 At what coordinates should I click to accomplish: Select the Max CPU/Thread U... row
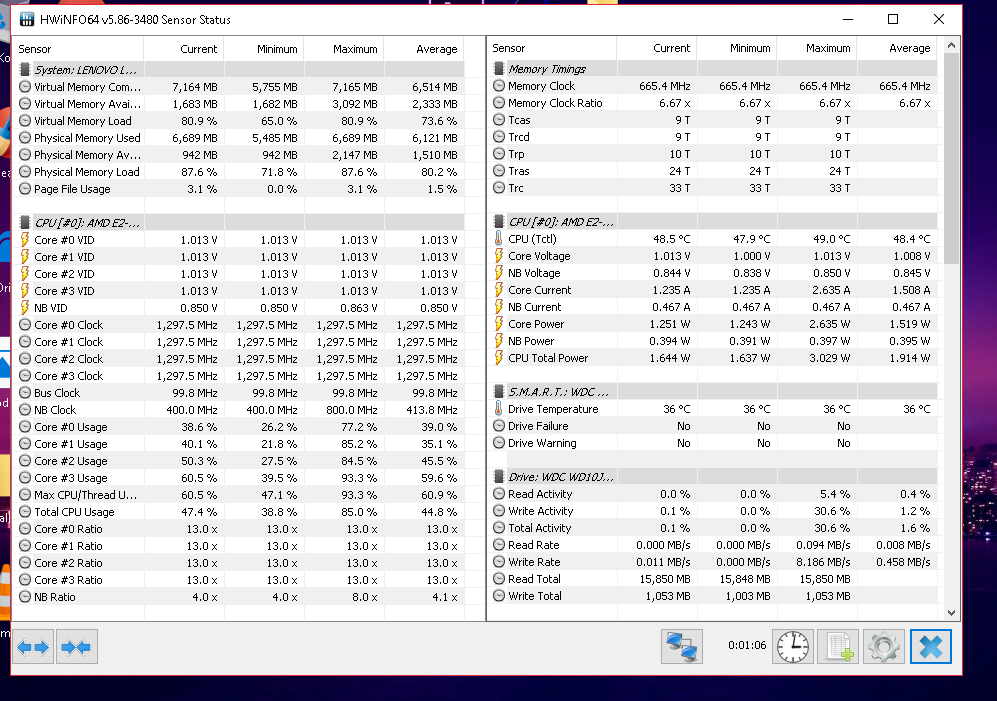(238, 495)
